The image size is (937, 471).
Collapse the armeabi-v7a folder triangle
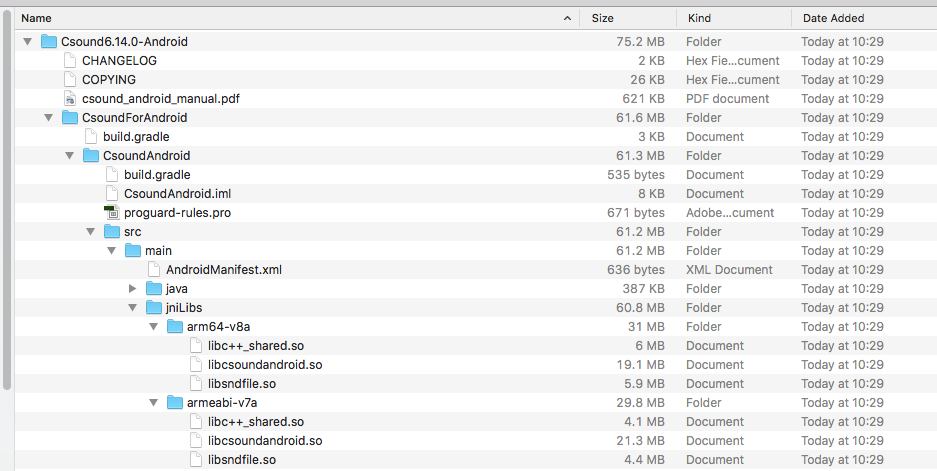point(153,403)
